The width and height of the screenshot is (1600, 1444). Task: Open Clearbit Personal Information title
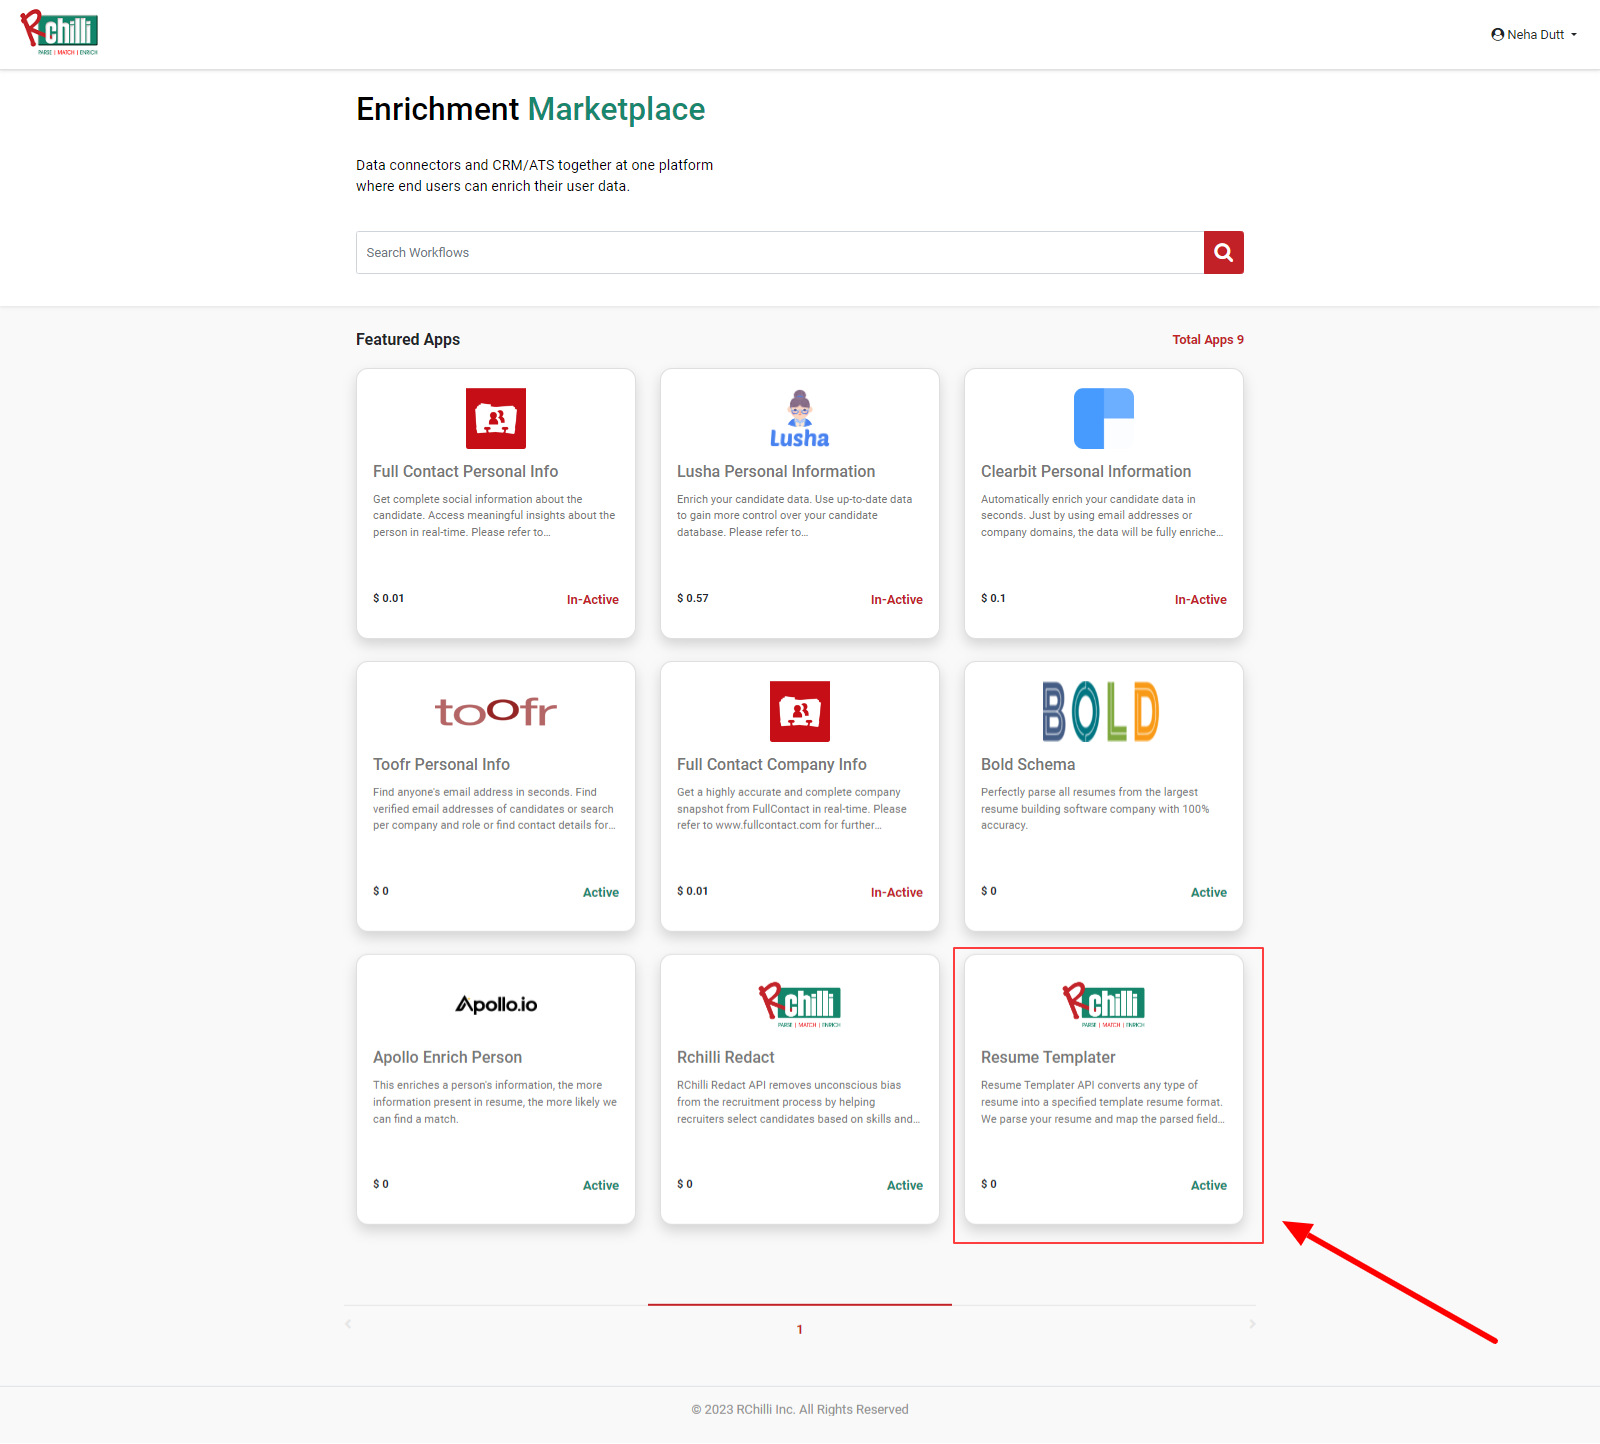click(1086, 471)
